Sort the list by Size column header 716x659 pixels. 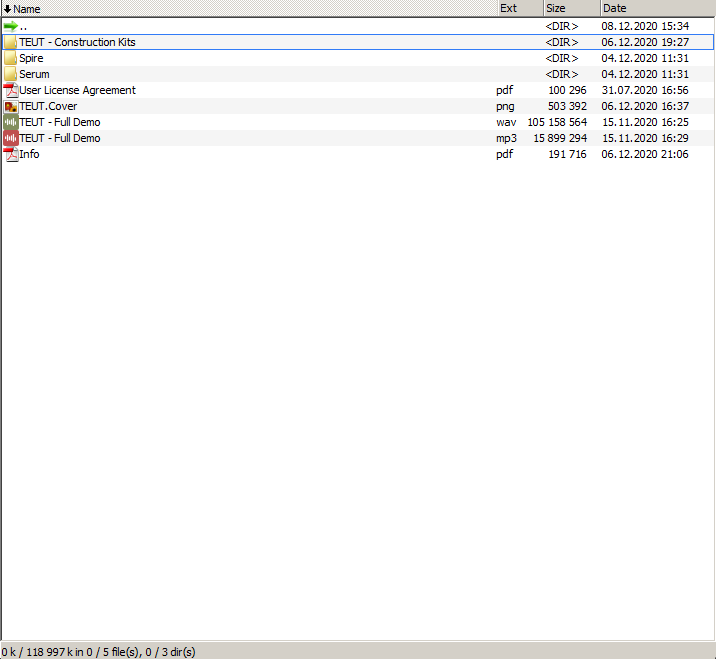[556, 8]
